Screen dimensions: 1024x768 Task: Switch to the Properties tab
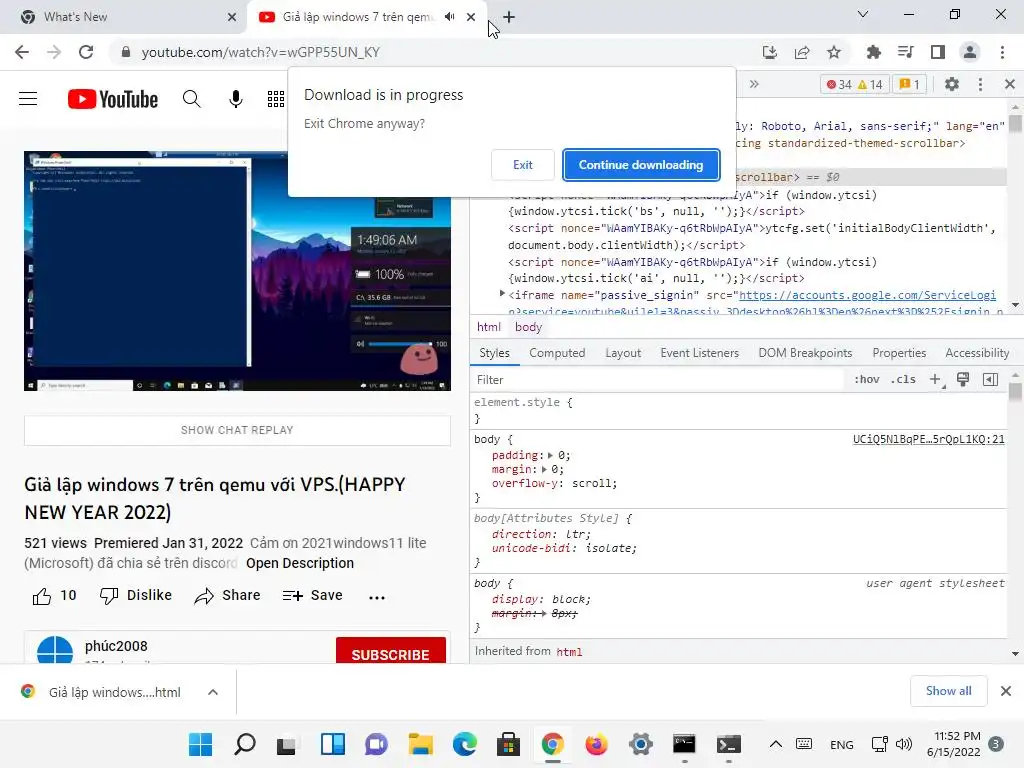pos(899,353)
